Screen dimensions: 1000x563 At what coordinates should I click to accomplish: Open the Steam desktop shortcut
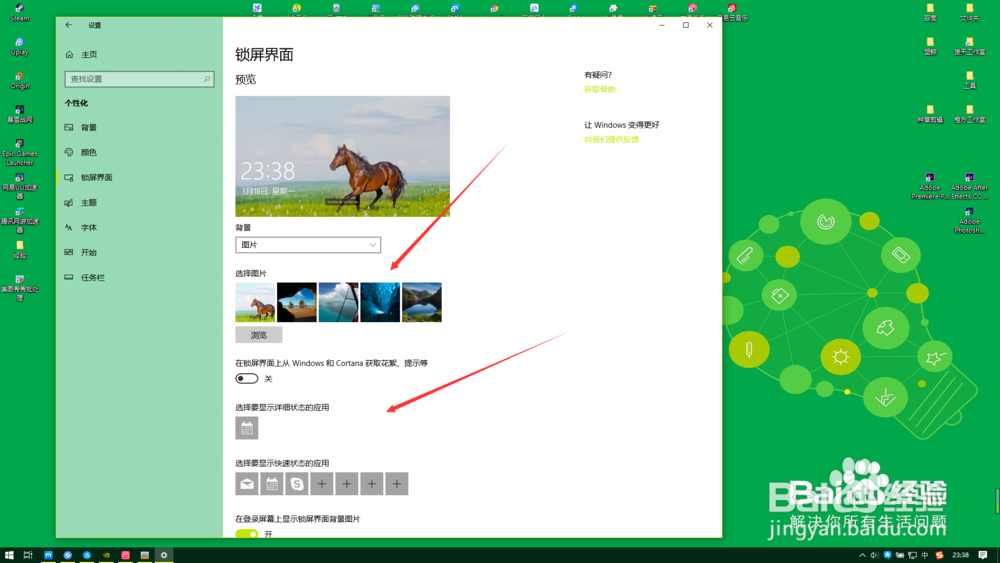tap(20, 12)
